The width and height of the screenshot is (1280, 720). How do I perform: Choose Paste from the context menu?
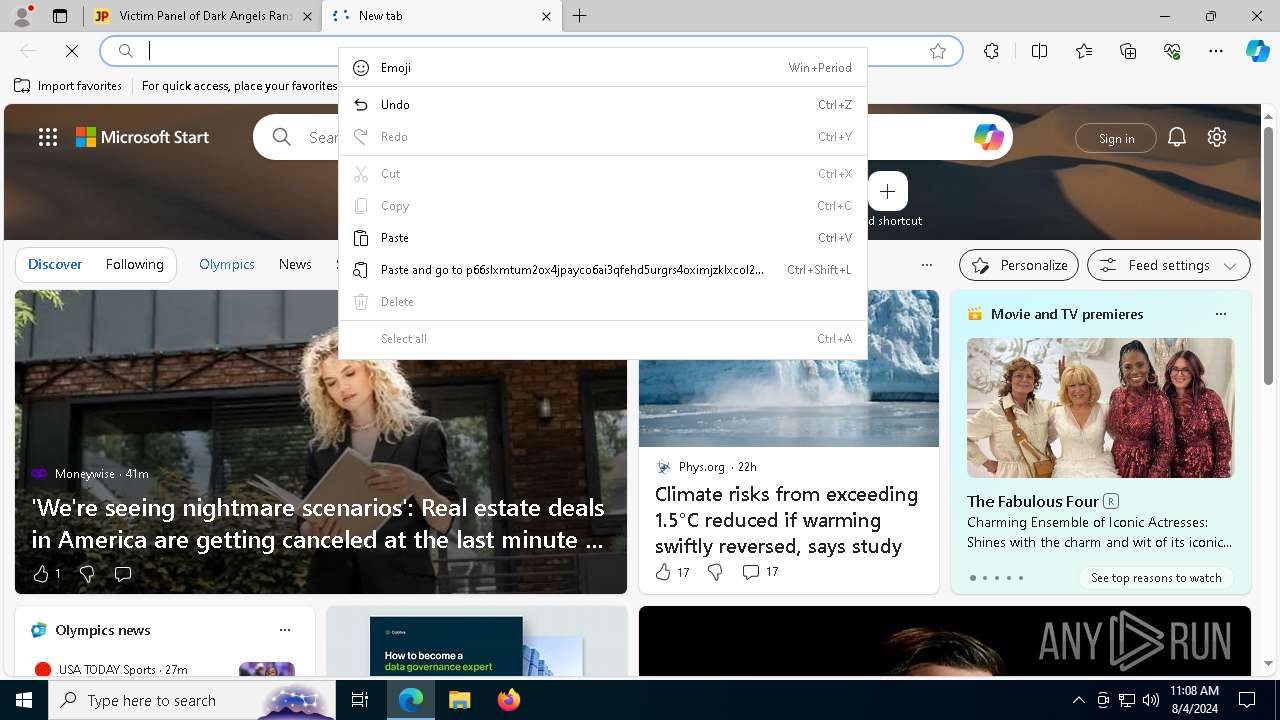(603, 238)
